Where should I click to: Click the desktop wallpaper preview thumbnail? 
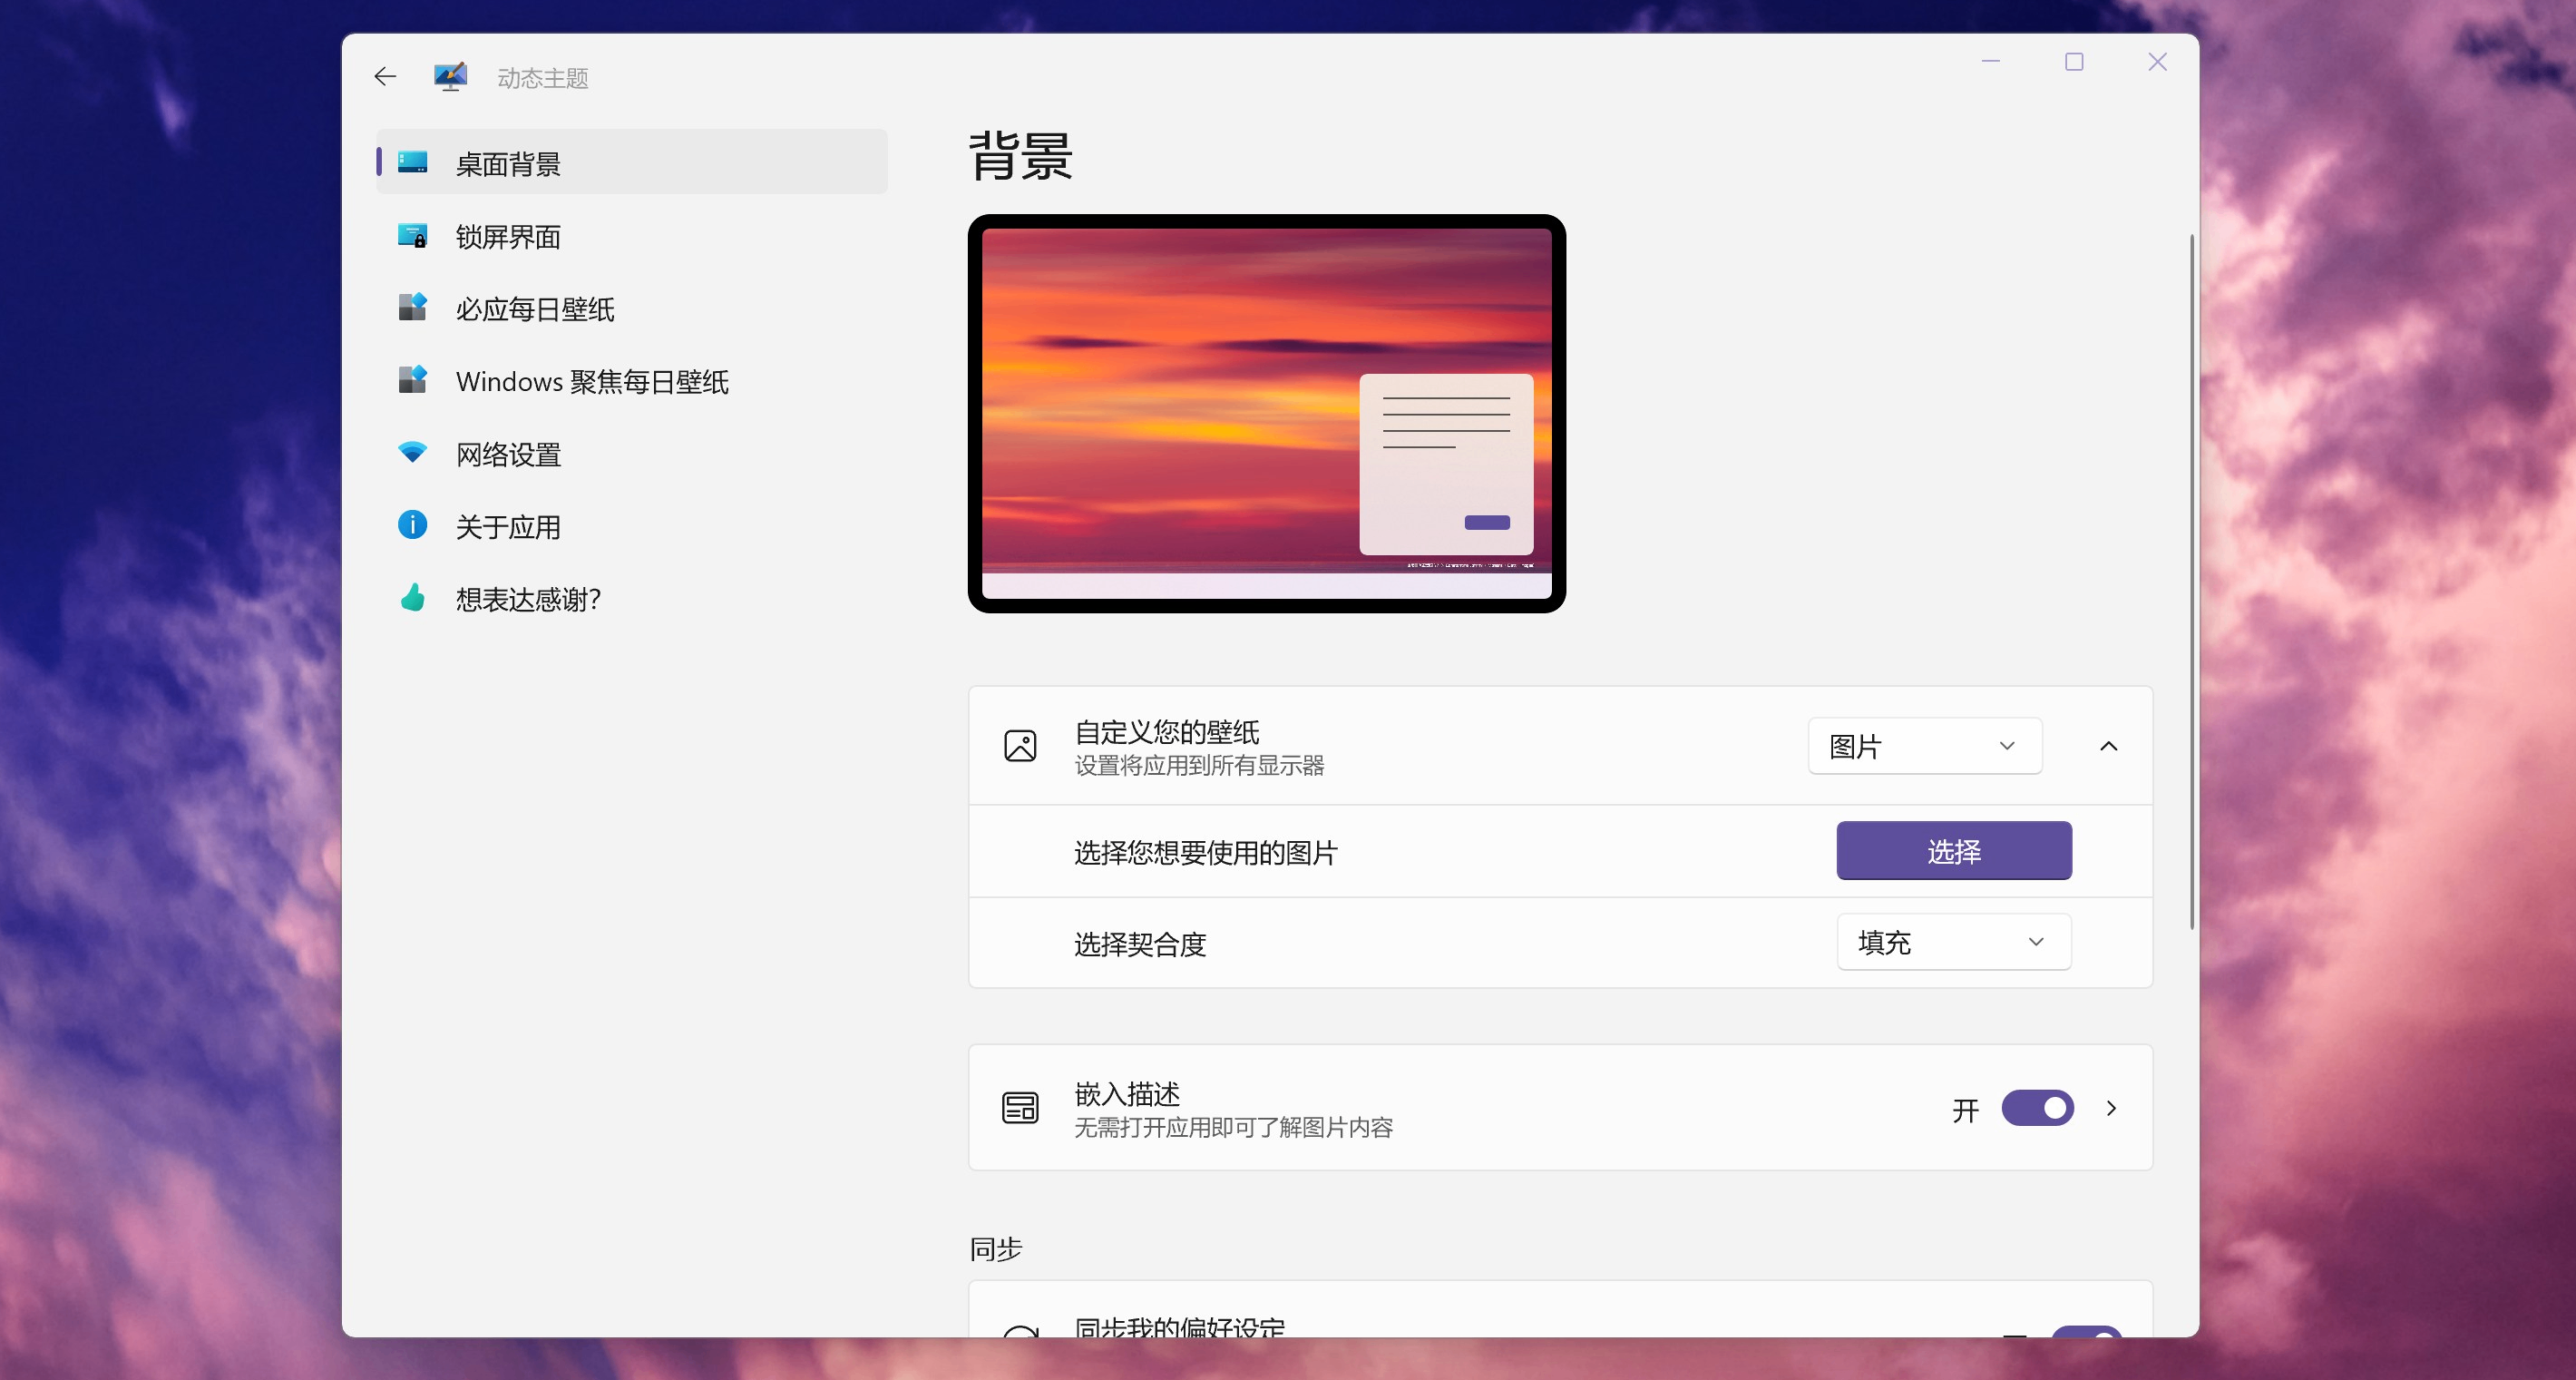(x=1265, y=412)
